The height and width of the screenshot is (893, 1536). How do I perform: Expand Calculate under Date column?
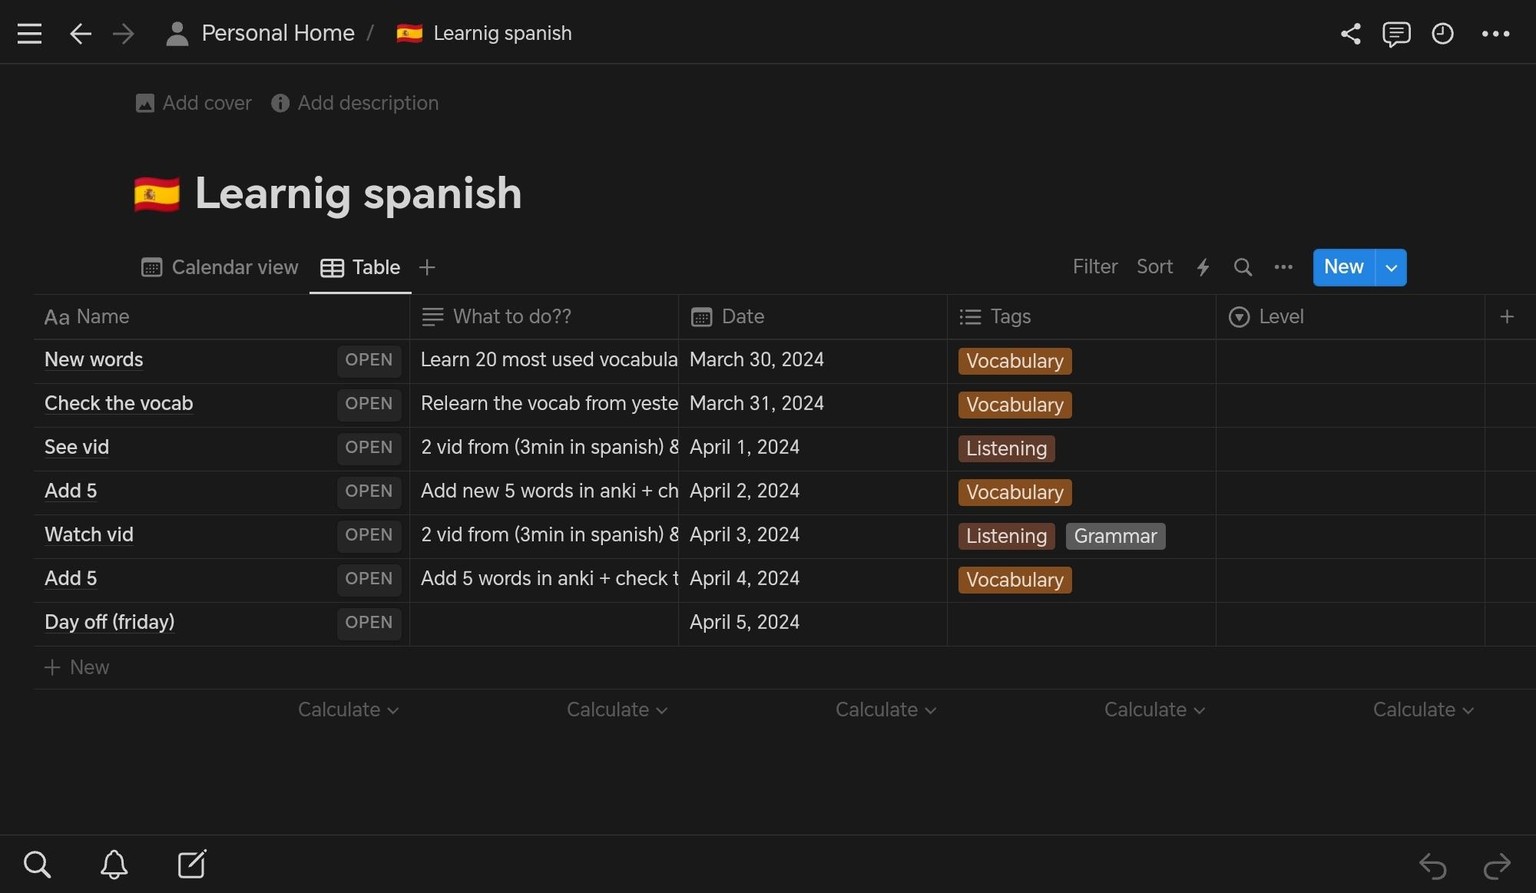886,709
